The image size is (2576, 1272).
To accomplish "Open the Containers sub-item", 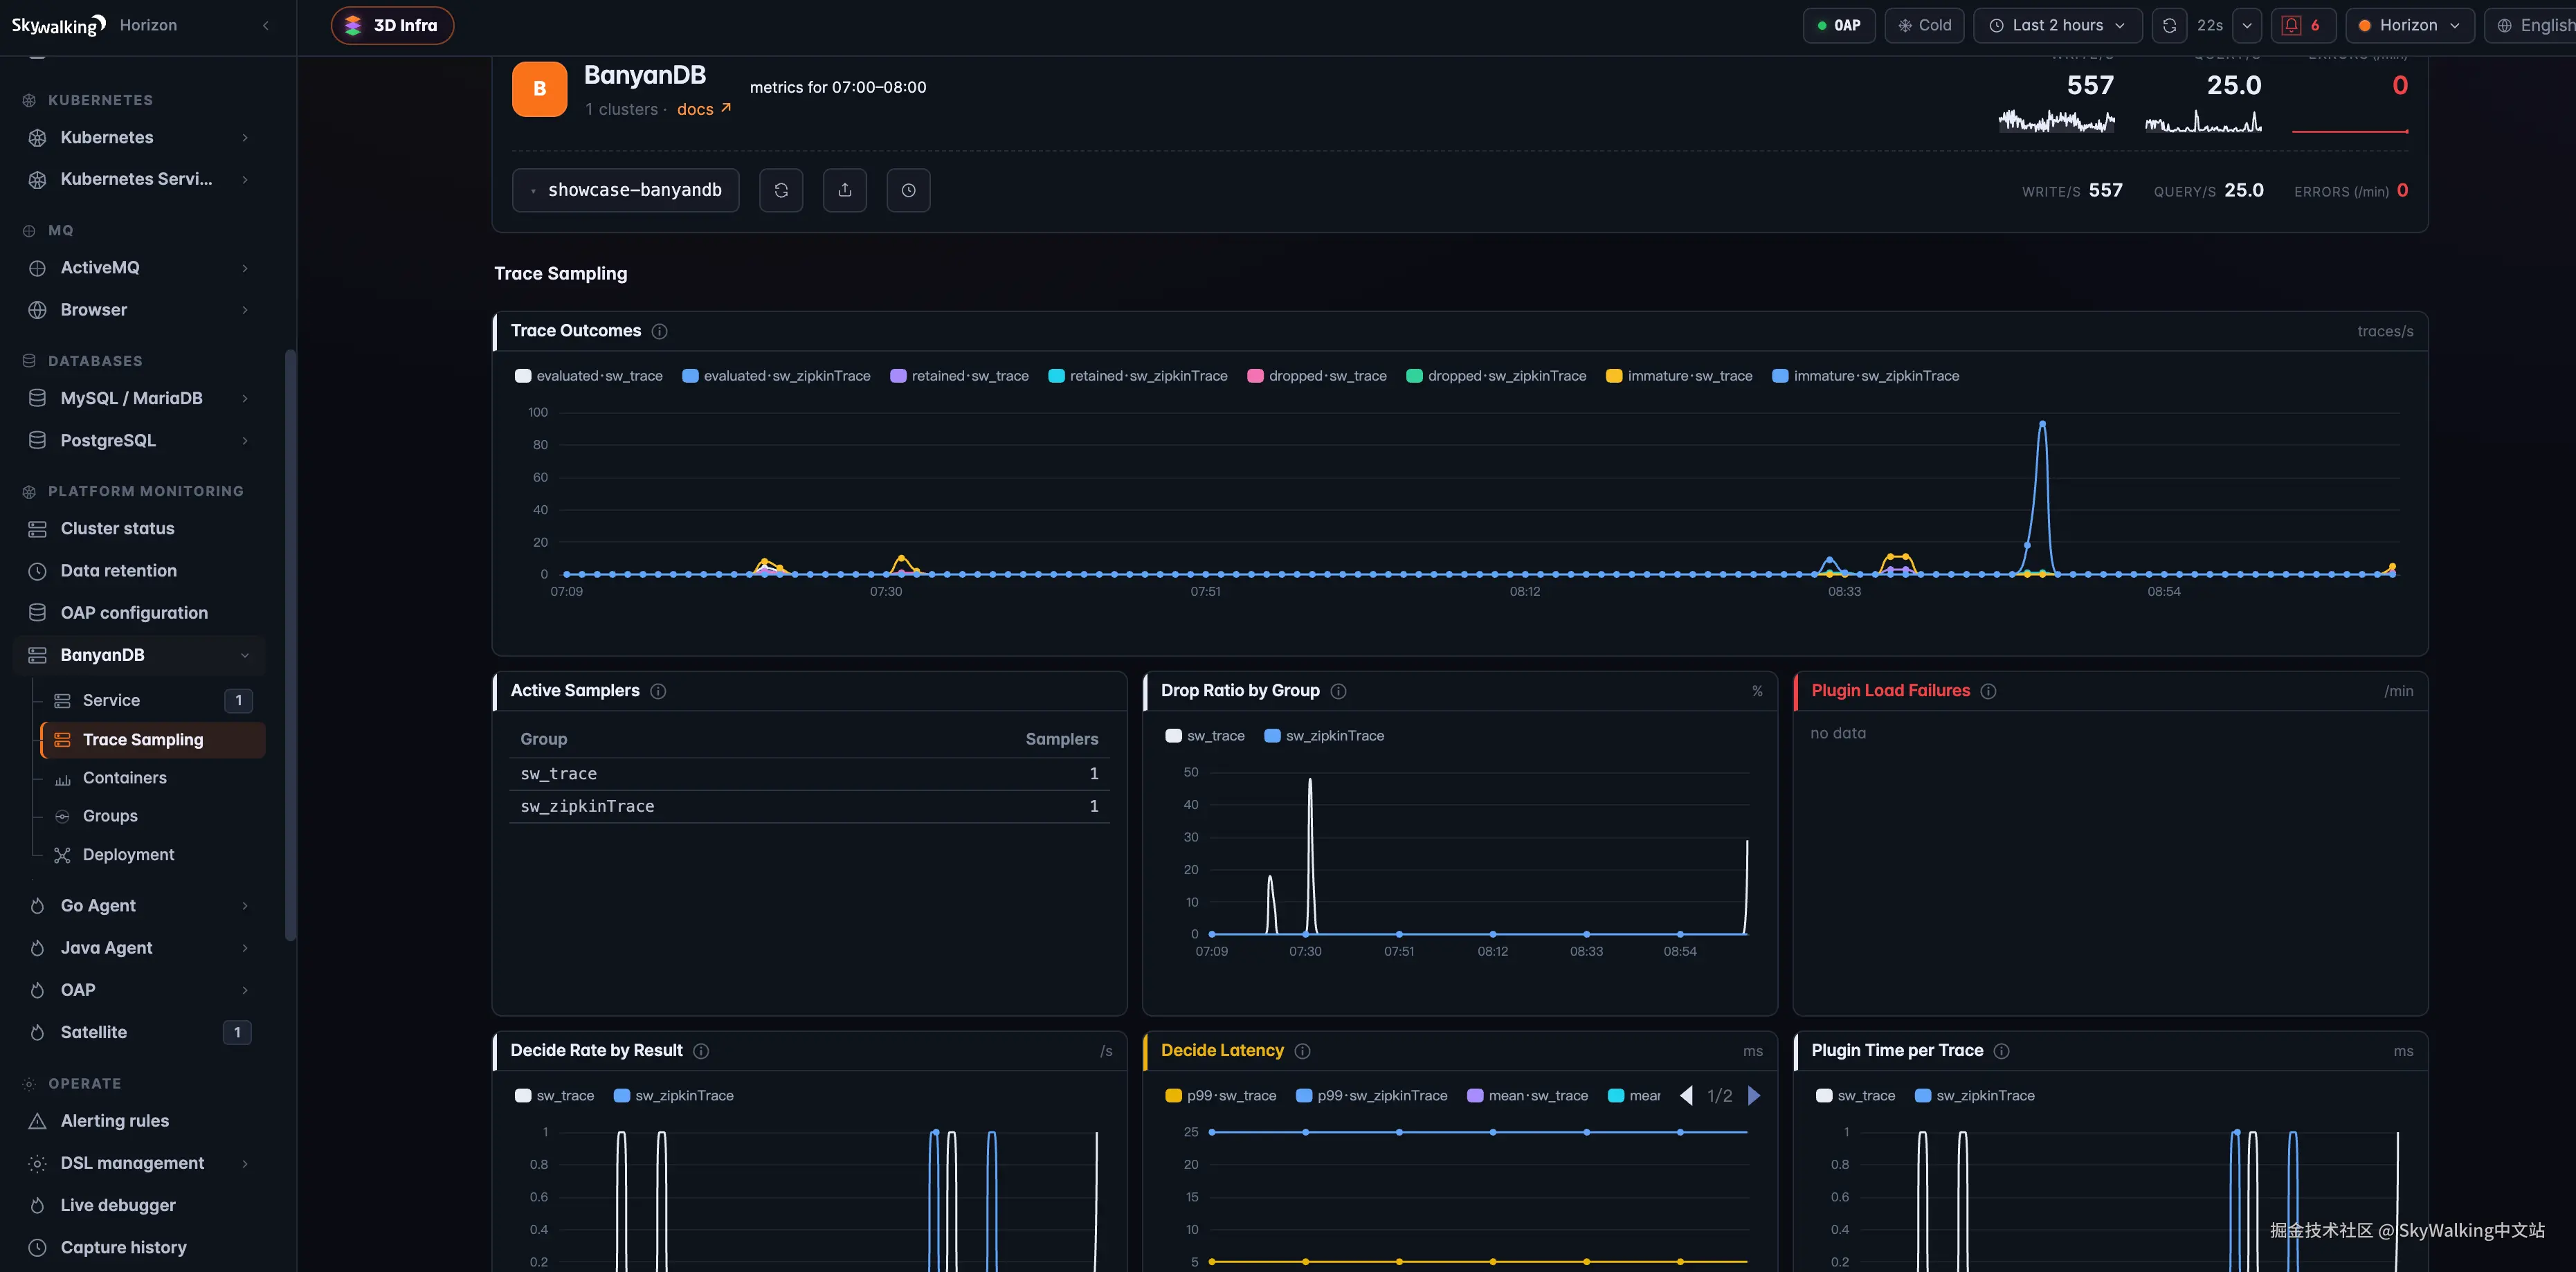I will coord(152,778).
